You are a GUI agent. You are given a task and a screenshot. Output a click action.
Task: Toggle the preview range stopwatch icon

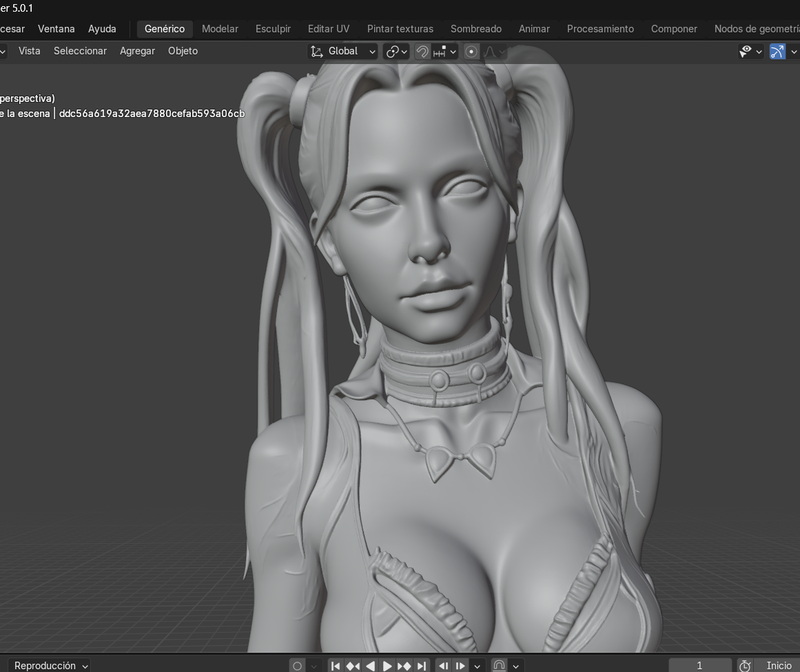pyautogui.click(x=745, y=665)
